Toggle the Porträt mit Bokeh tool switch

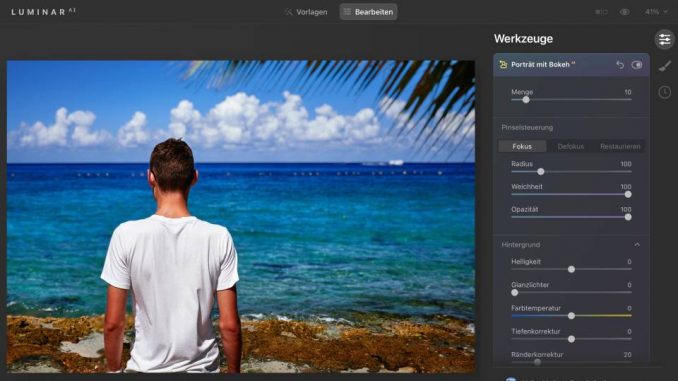tap(636, 65)
